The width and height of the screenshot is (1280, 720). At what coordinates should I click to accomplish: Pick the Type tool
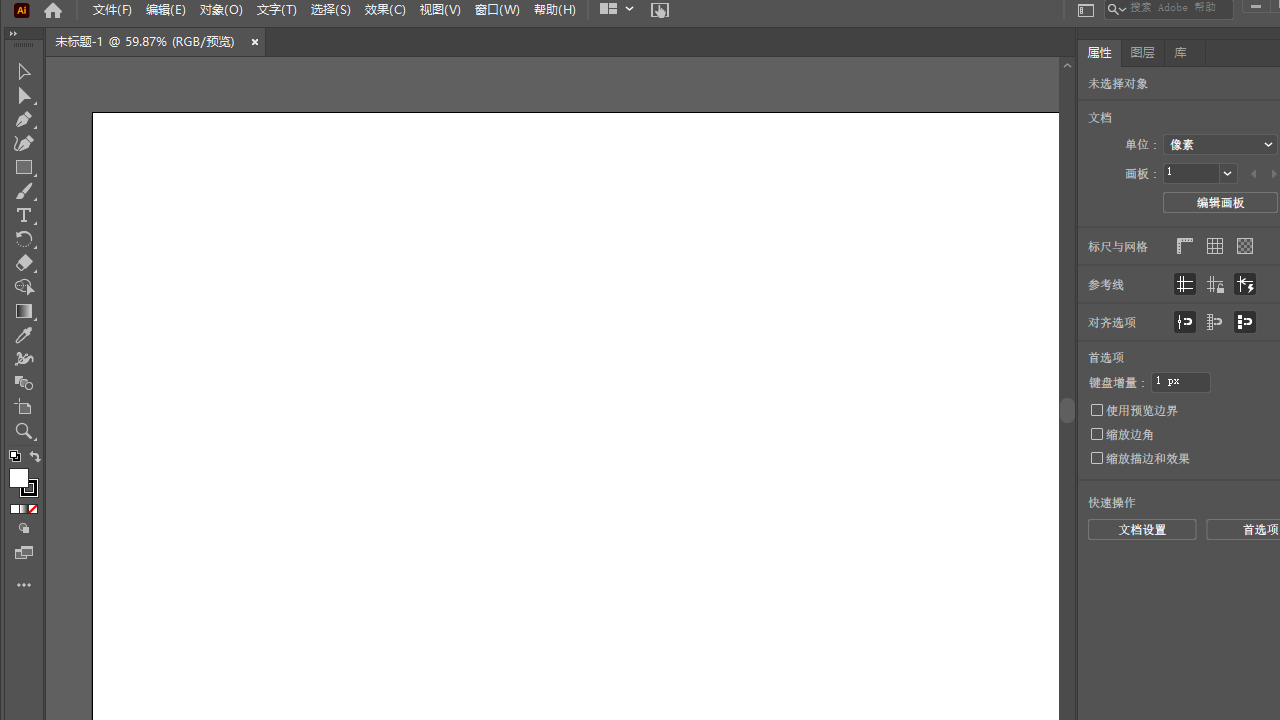[24, 215]
